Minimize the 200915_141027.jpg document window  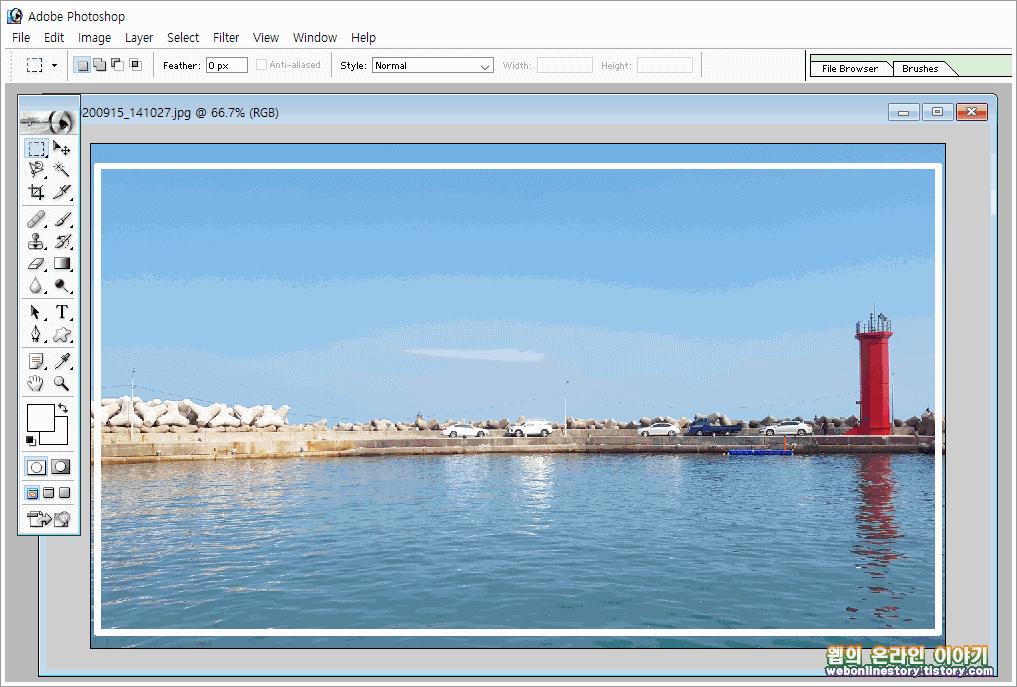tap(903, 112)
